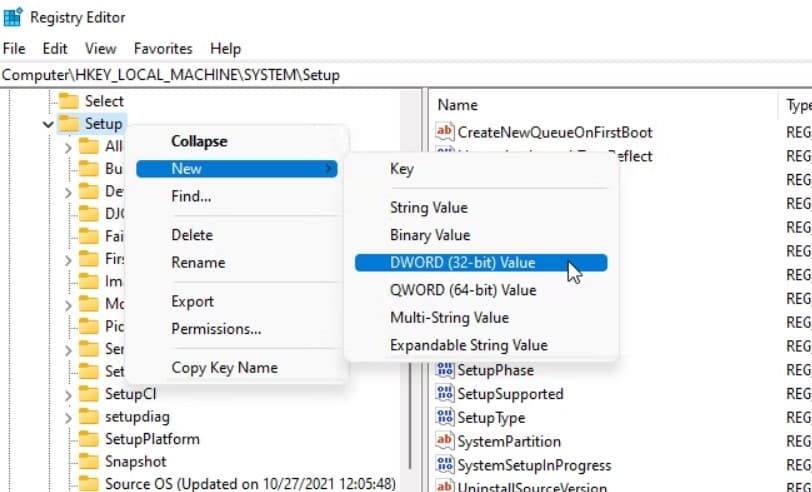Open the Favorites menu
The width and height of the screenshot is (812, 492).
pos(163,49)
